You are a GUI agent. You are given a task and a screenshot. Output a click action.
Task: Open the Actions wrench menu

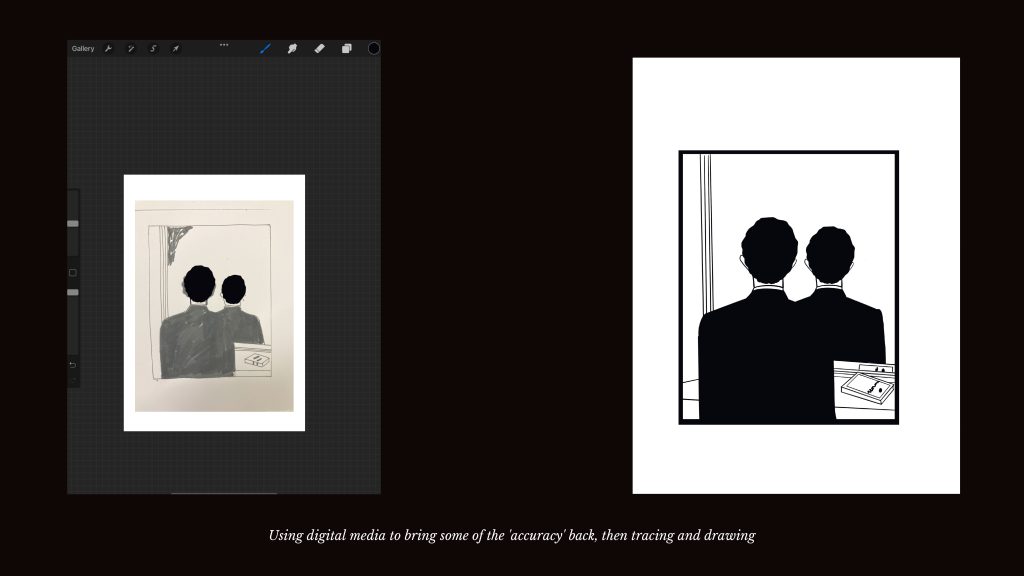(x=108, y=49)
